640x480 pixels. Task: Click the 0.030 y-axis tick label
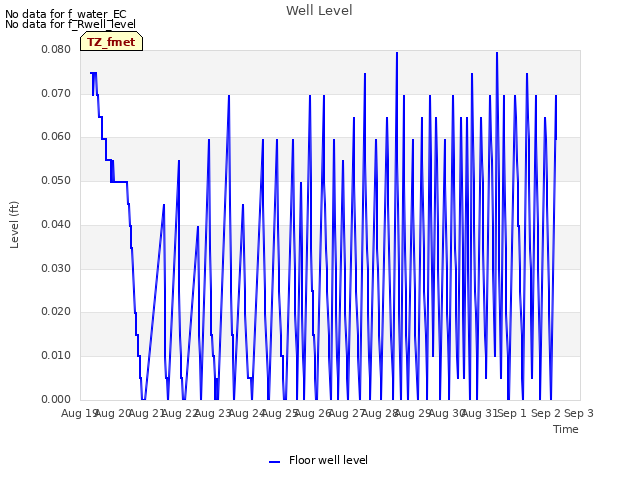click(56, 268)
